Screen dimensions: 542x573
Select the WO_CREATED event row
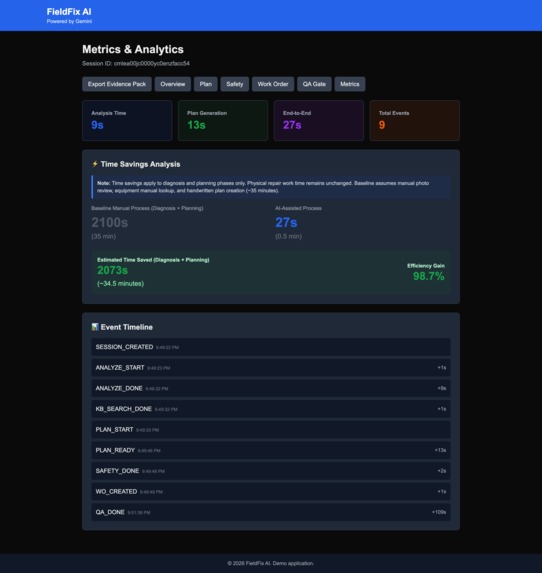[271, 492]
